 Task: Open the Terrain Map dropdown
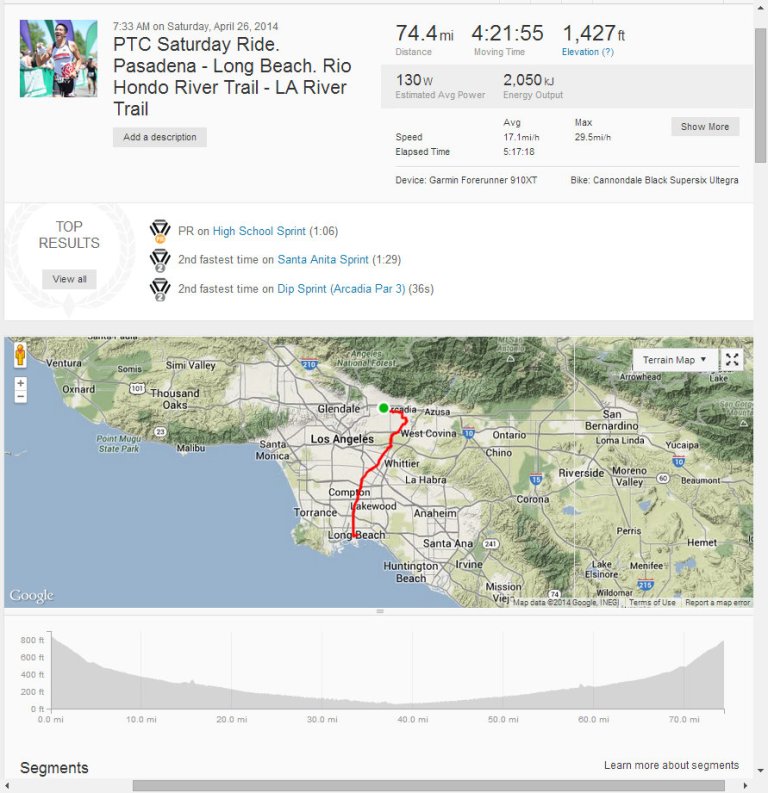675,360
